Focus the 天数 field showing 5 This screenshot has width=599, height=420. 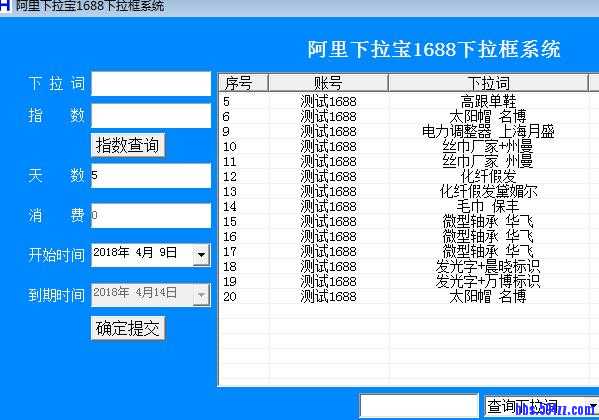pos(151,176)
